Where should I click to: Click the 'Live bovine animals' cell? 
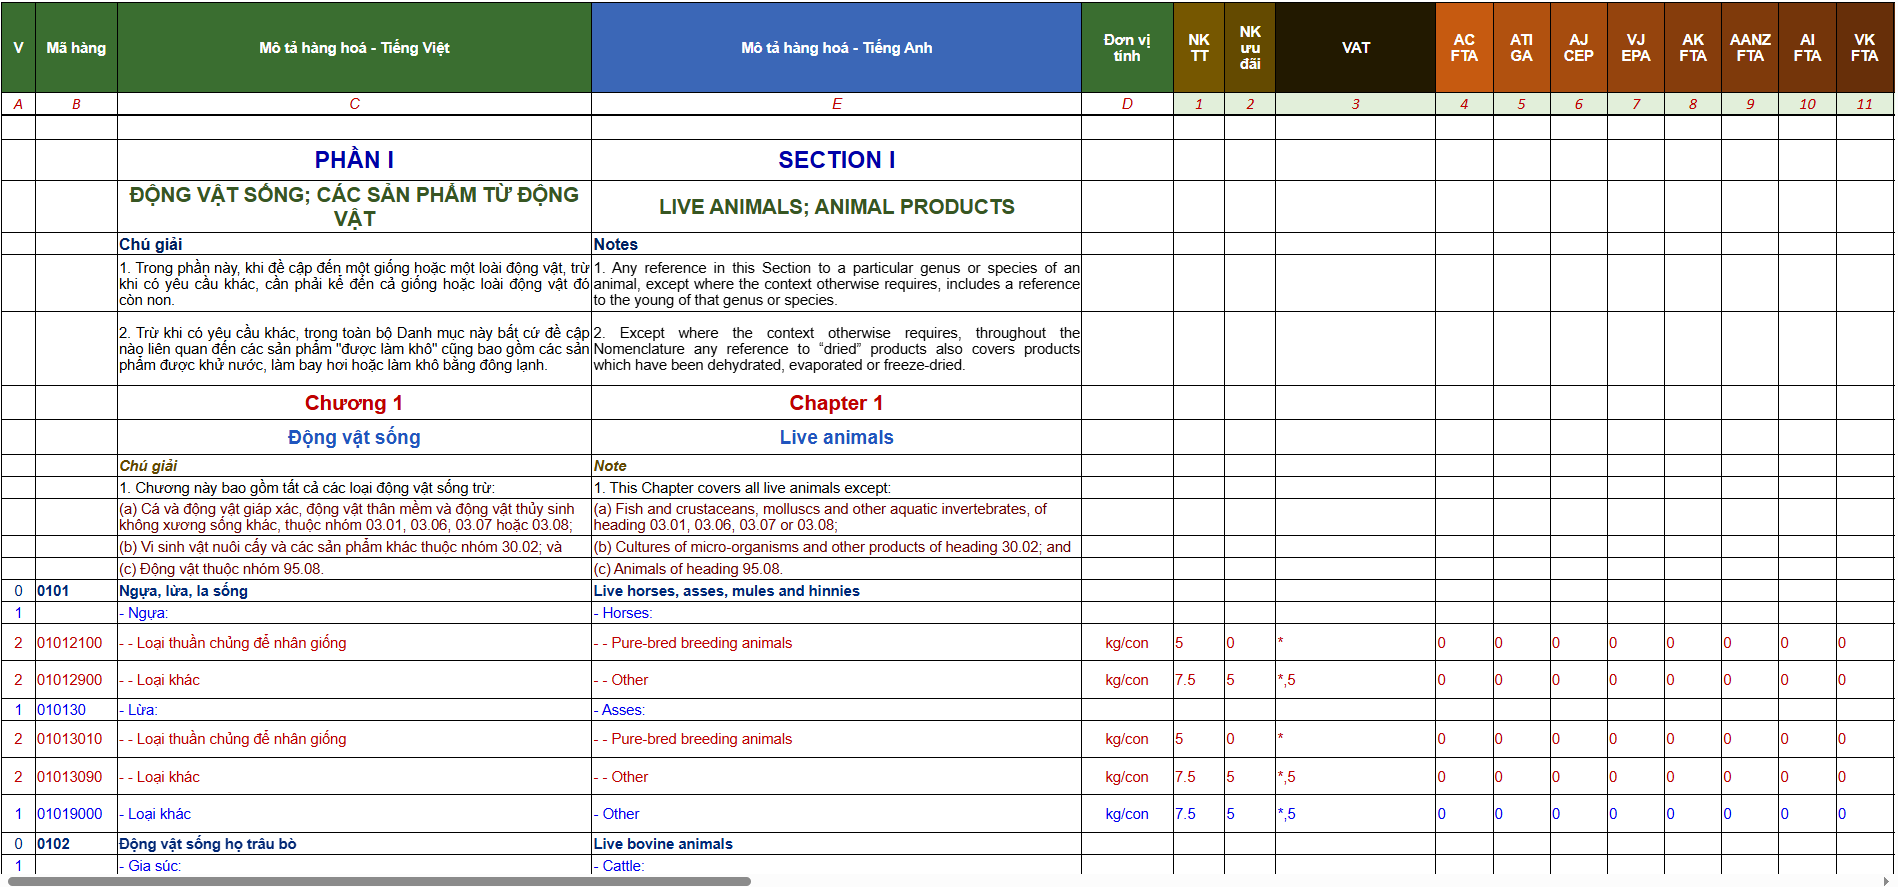point(836,844)
